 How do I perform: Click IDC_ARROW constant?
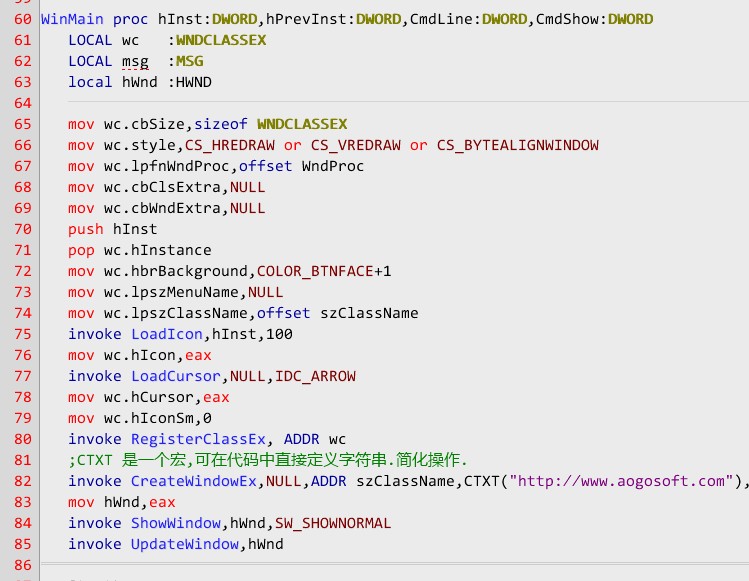[x=315, y=377]
